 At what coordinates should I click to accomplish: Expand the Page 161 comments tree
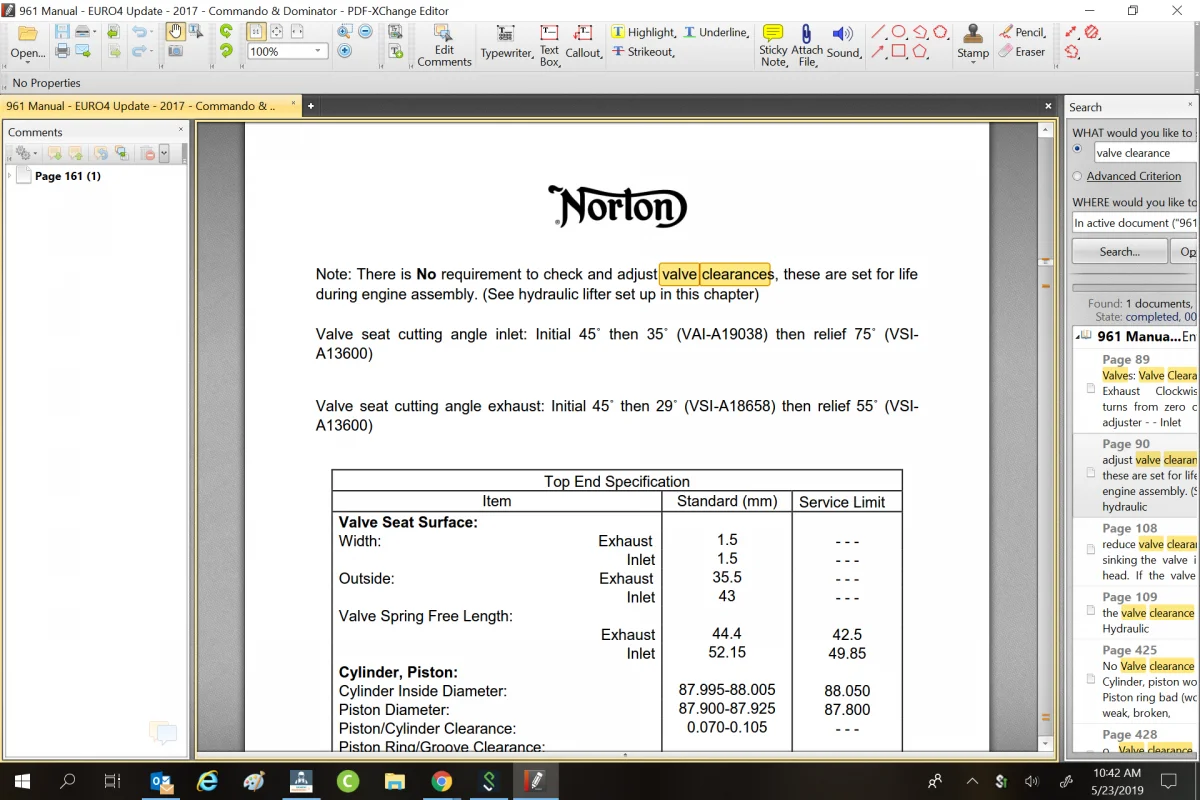click(10, 176)
